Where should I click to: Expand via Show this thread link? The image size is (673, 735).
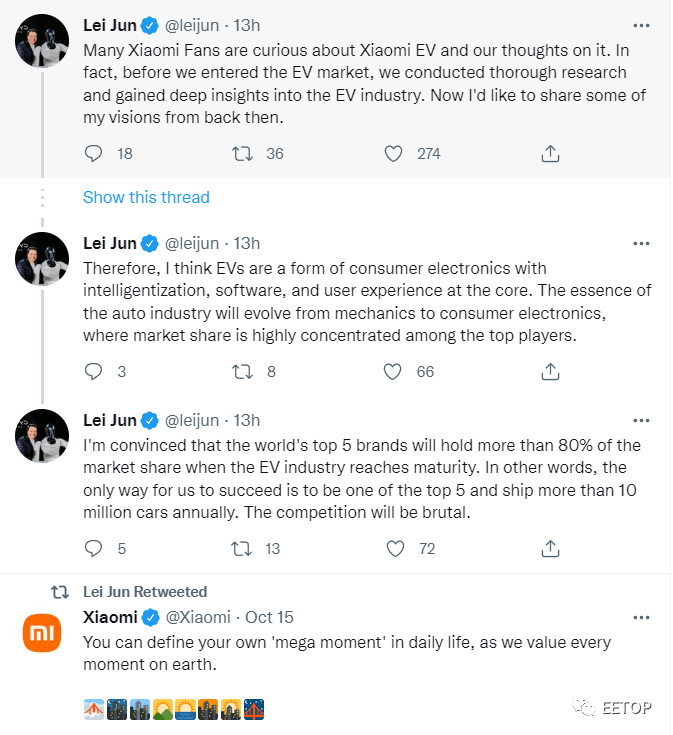[x=146, y=197]
